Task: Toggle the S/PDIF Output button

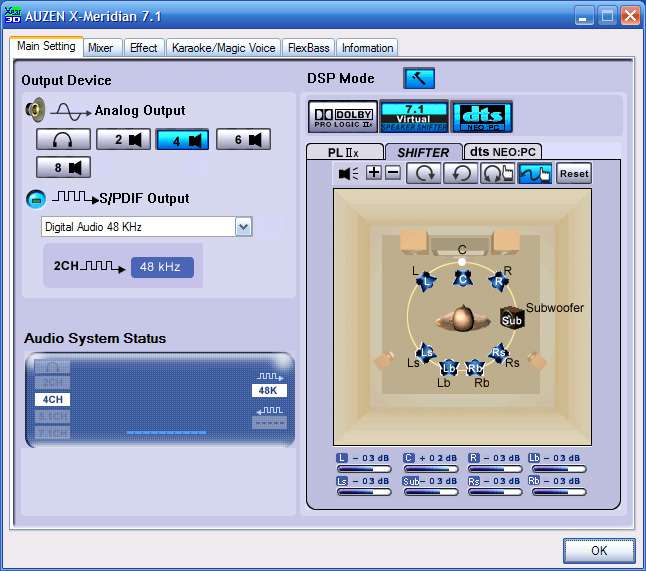Action: 36,199
